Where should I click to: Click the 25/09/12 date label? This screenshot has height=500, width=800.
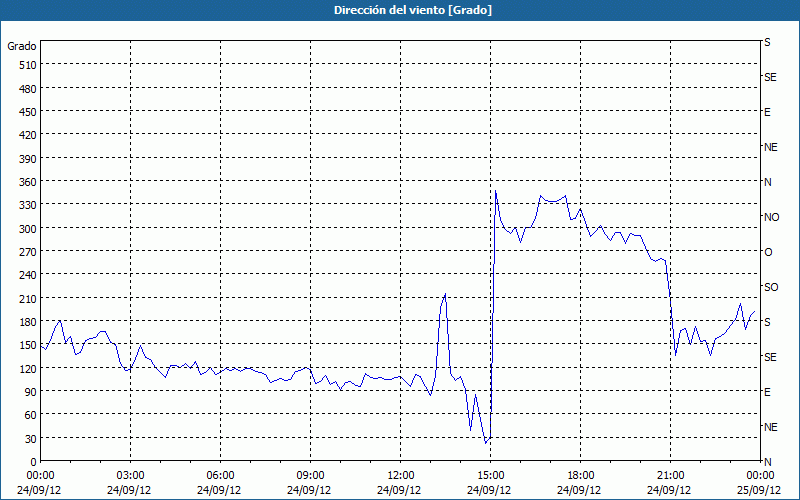tap(760, 490)
